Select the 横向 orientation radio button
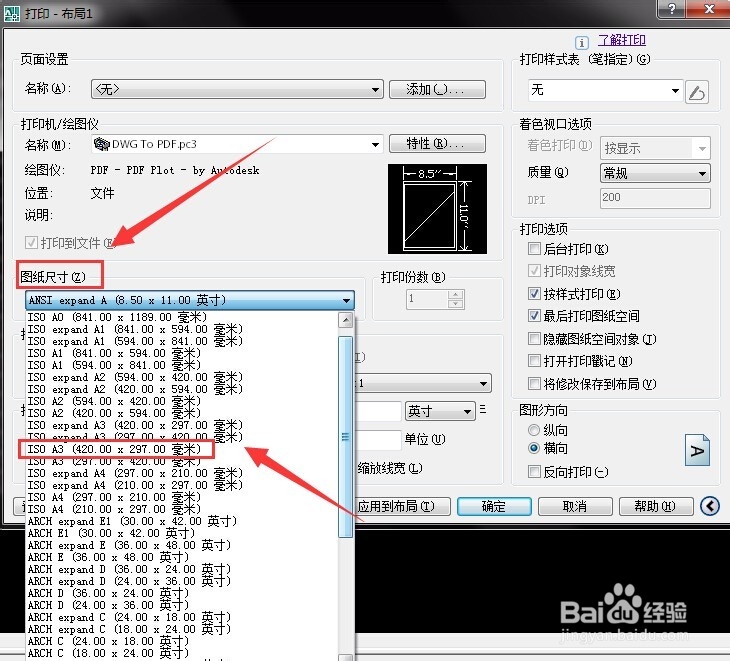Screen dimensions: 730x661 click(534, 448)
